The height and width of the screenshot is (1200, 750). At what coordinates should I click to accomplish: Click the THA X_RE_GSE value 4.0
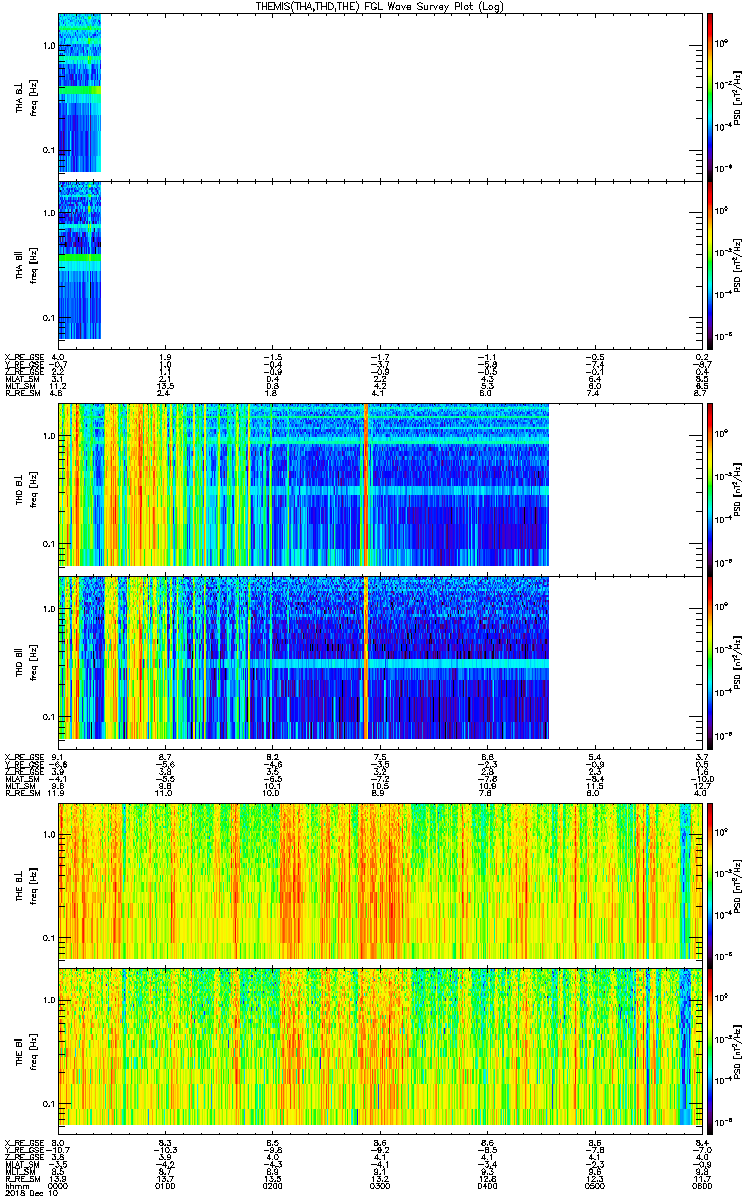point(58,357)
